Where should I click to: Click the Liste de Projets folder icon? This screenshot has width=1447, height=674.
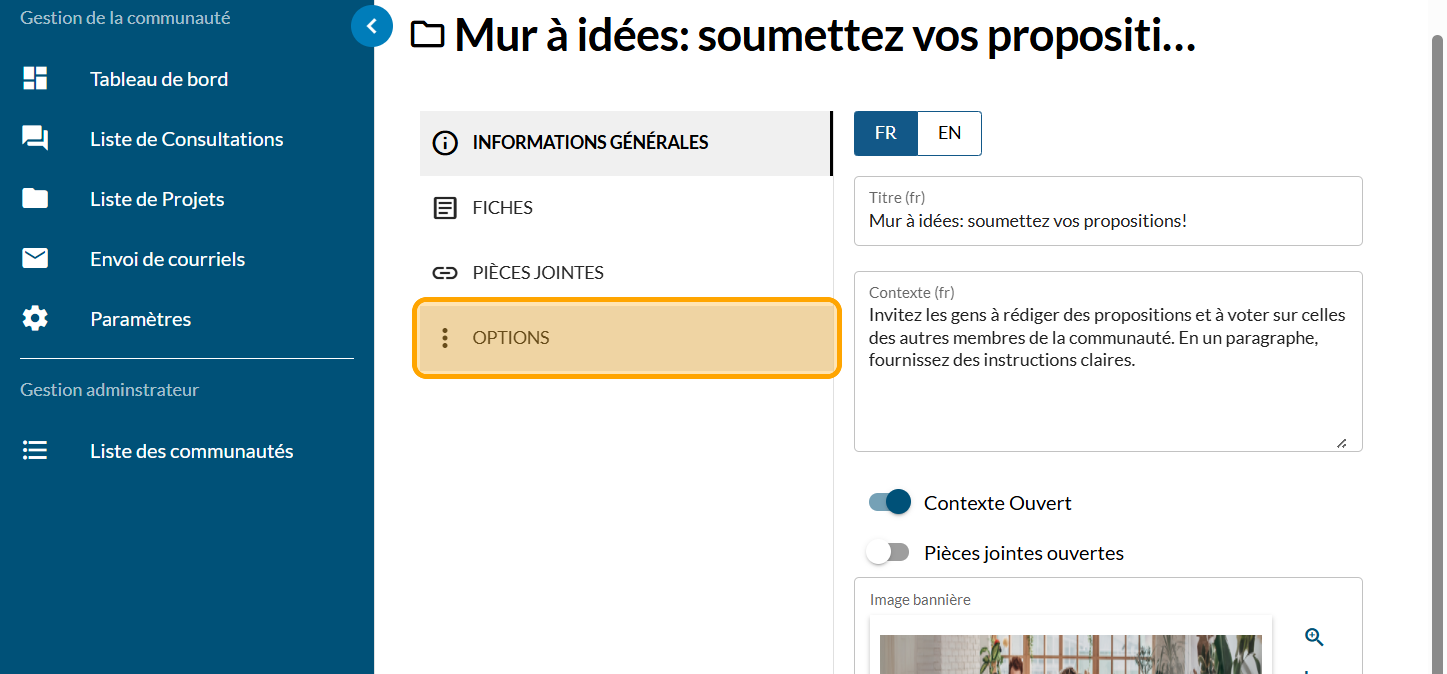click(x=35, y=199)
